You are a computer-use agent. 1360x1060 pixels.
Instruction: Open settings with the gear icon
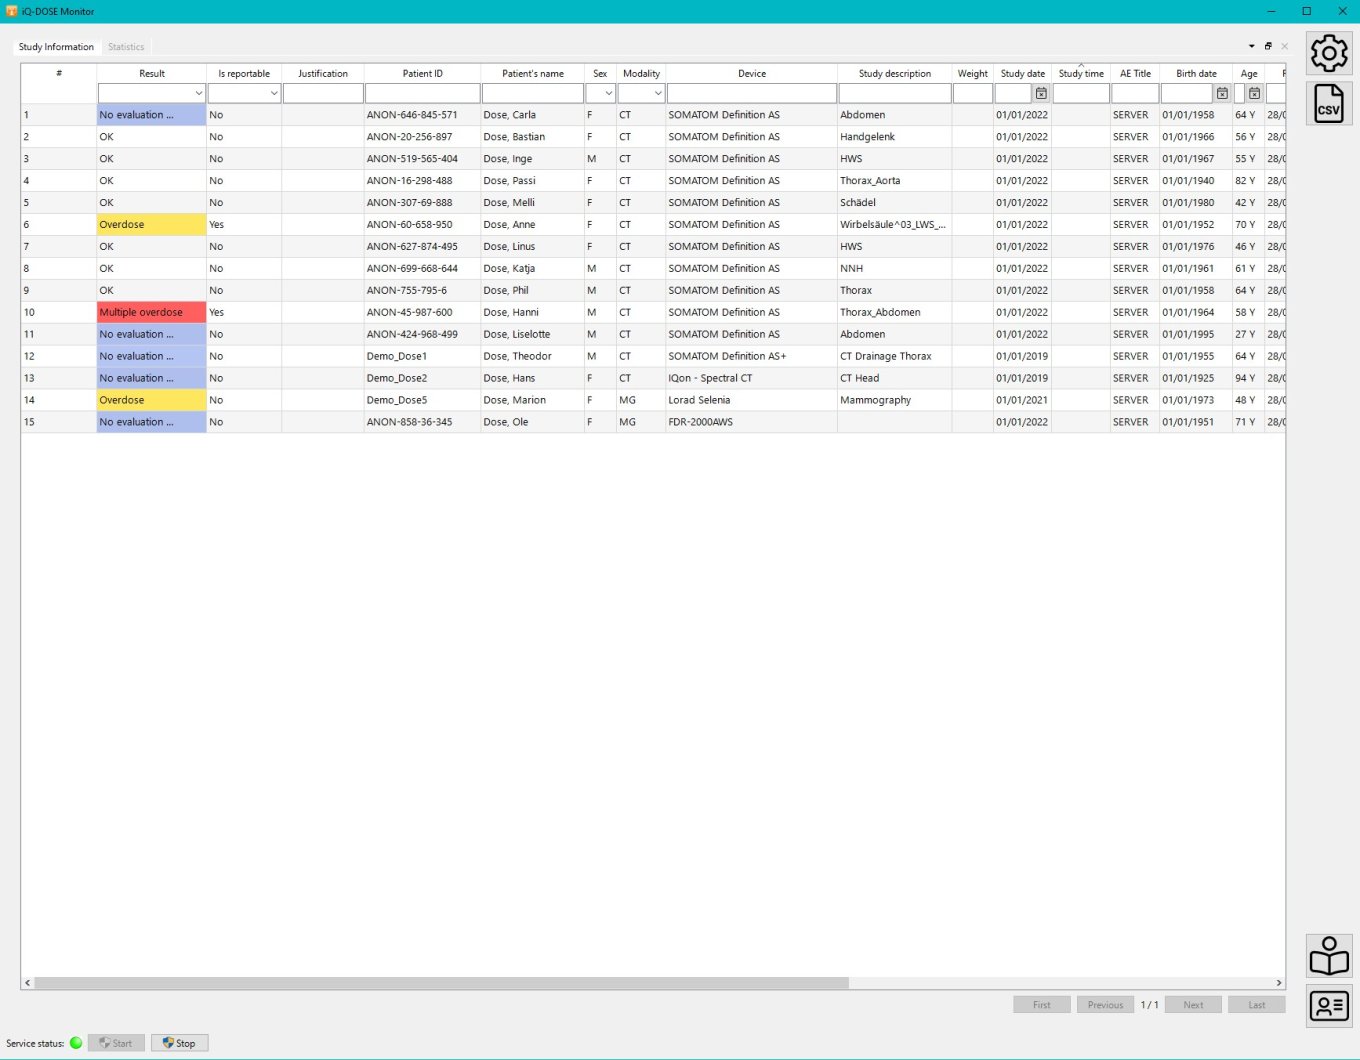pyautogui.click(x=1328, y=53)
